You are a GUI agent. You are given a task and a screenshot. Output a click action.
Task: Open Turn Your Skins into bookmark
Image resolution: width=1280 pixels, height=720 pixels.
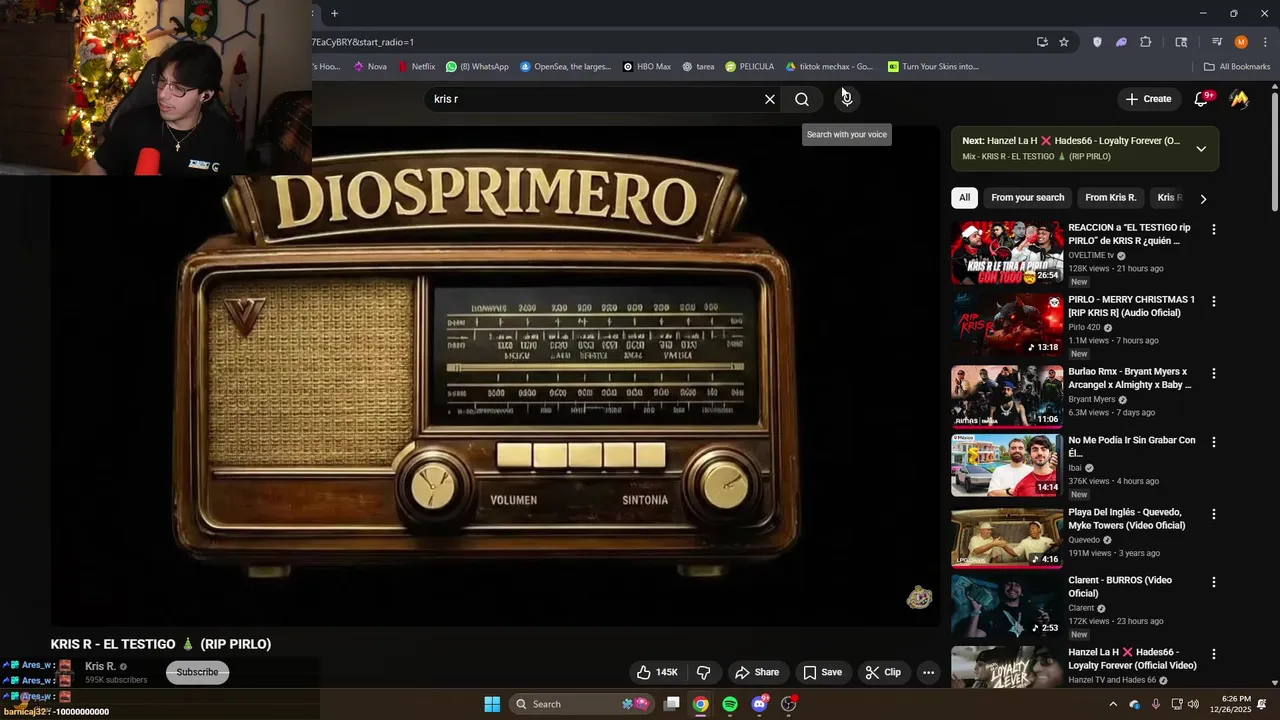[933, 67]
